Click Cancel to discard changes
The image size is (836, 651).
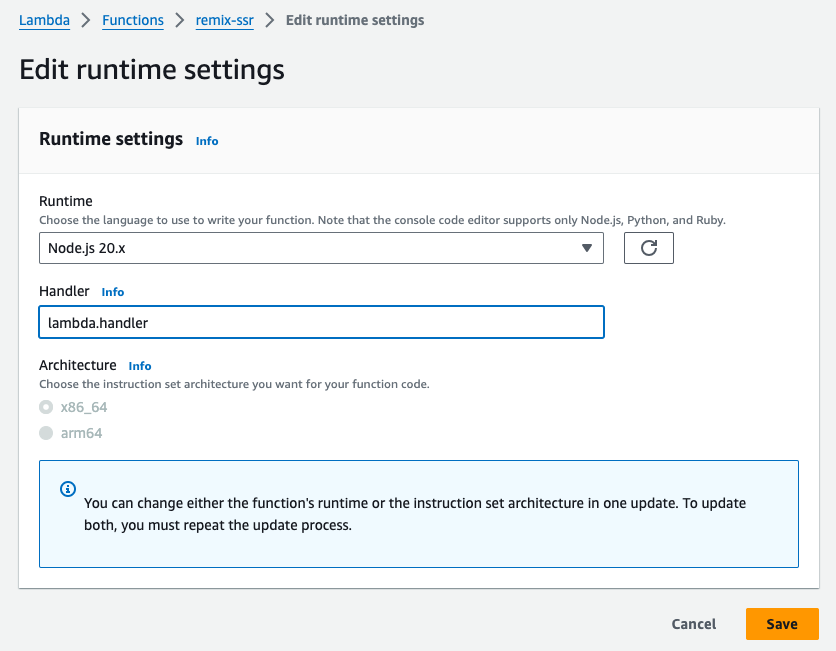pyautogui.click(x=693, y=623)
